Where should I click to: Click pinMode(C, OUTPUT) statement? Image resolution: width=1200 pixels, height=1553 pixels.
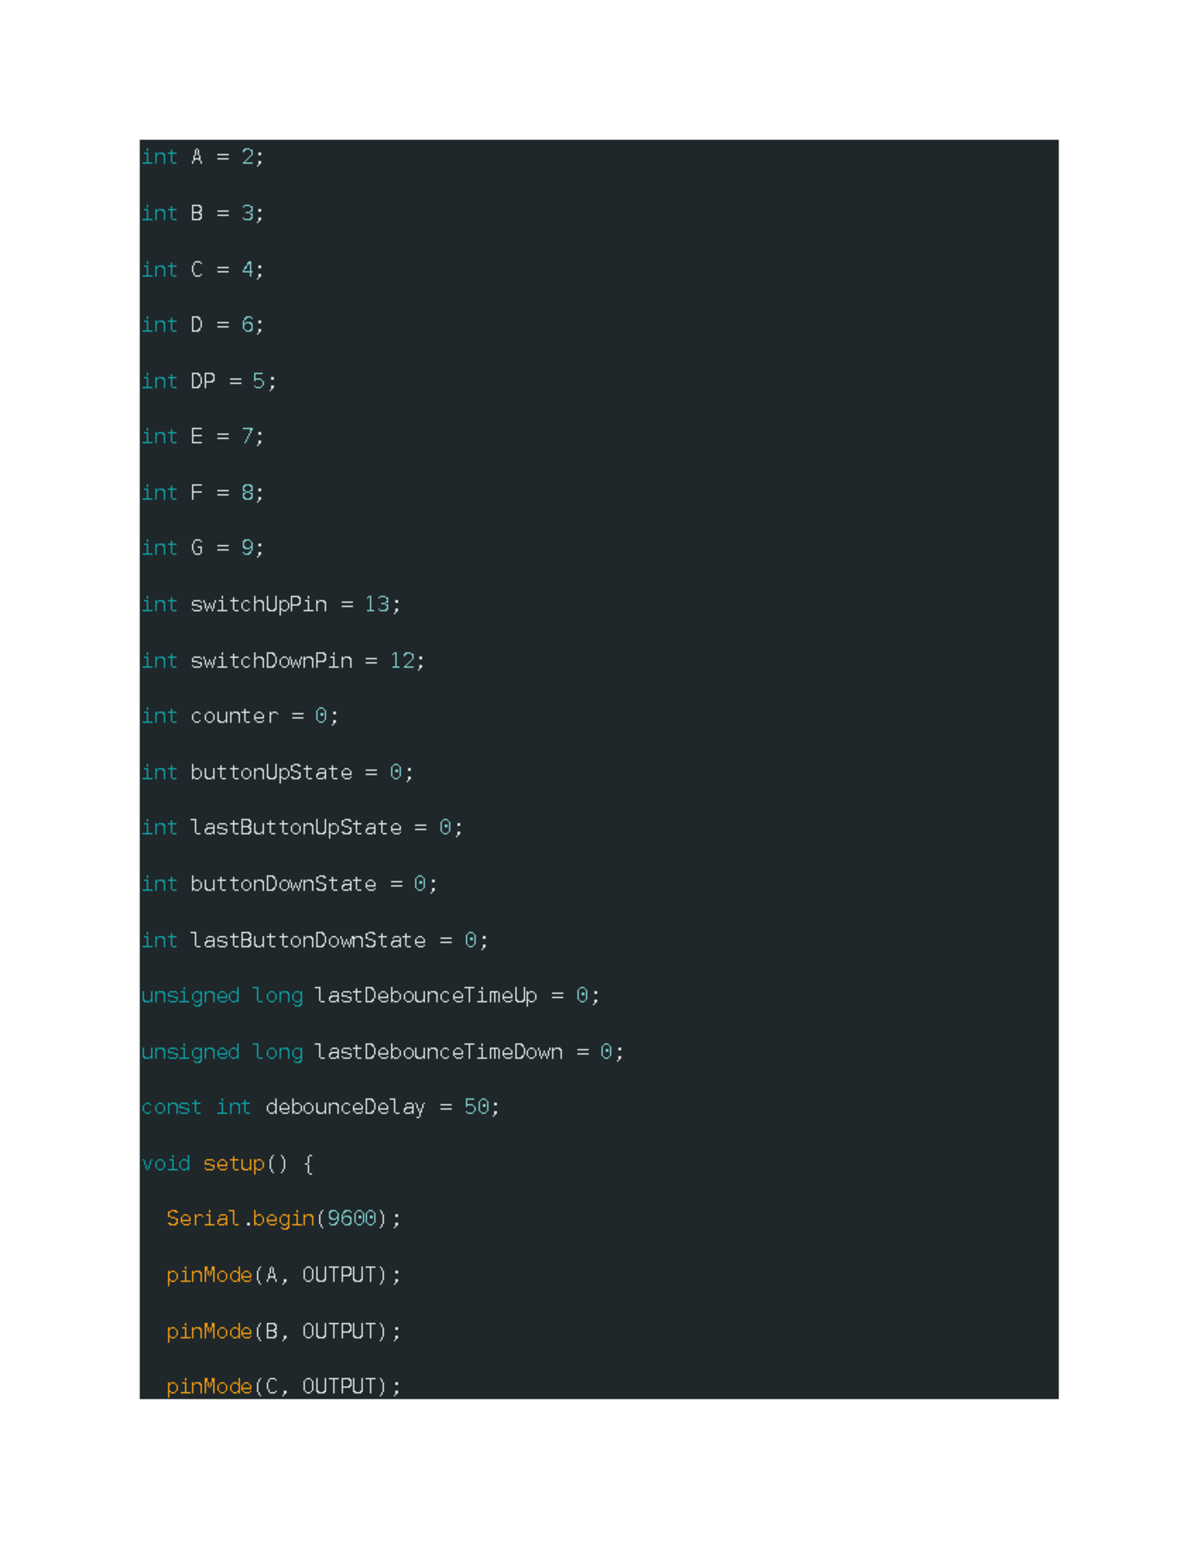coord(283,1386)
